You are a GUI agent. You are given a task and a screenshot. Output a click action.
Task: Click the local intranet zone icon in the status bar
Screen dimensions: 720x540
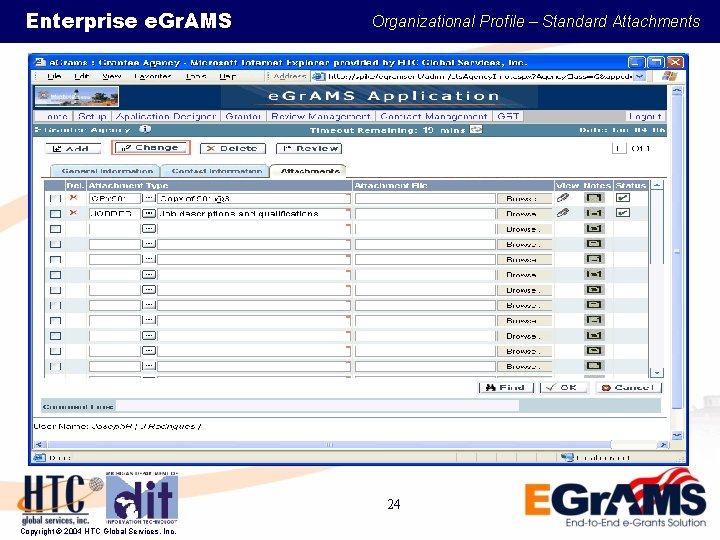(x=567, y=457)
